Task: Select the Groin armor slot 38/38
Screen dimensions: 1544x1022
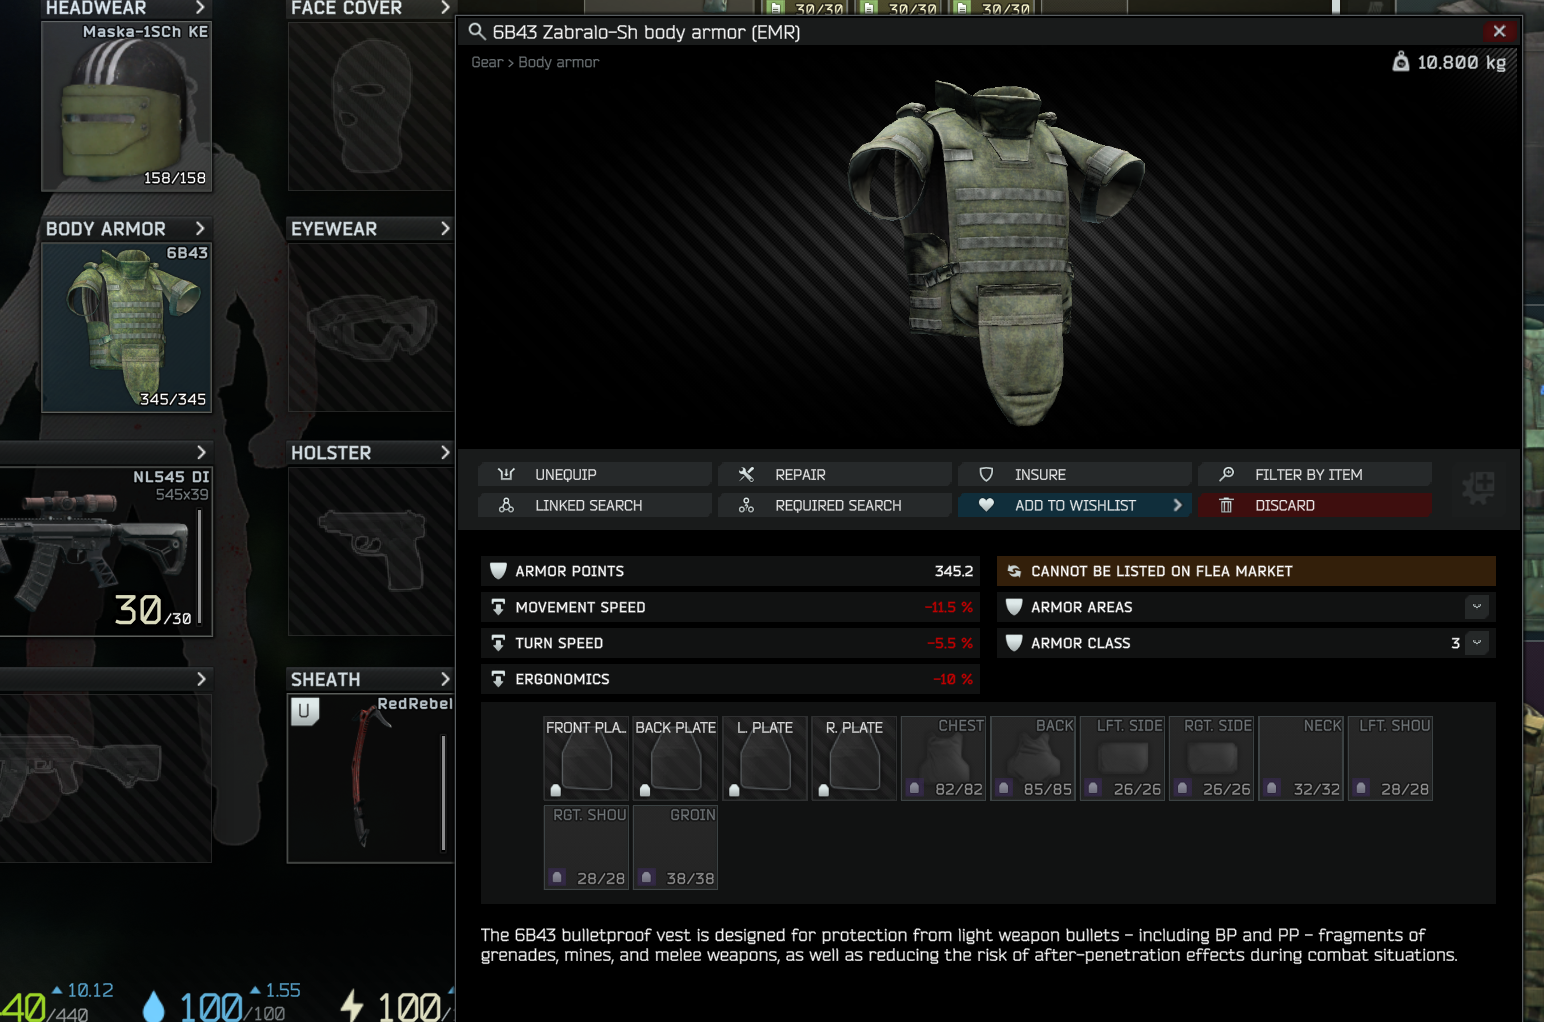Action: [676, 847]
